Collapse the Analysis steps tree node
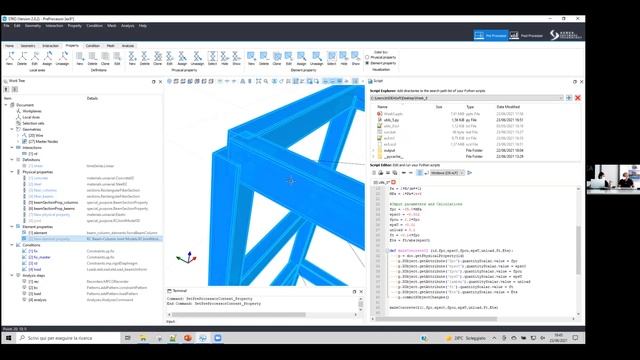640x360 pixels. tap(12, 276)
